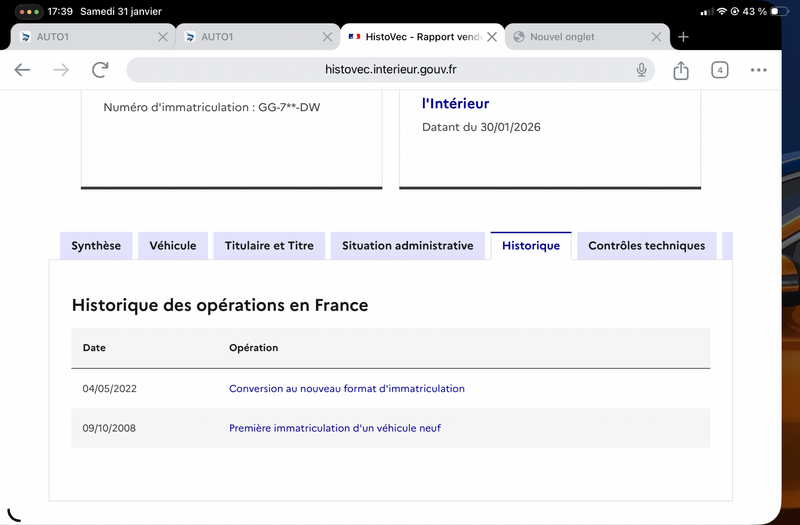Tap the browser back arrow
This screenshot has height=525, width=800.
pos(22,70)
